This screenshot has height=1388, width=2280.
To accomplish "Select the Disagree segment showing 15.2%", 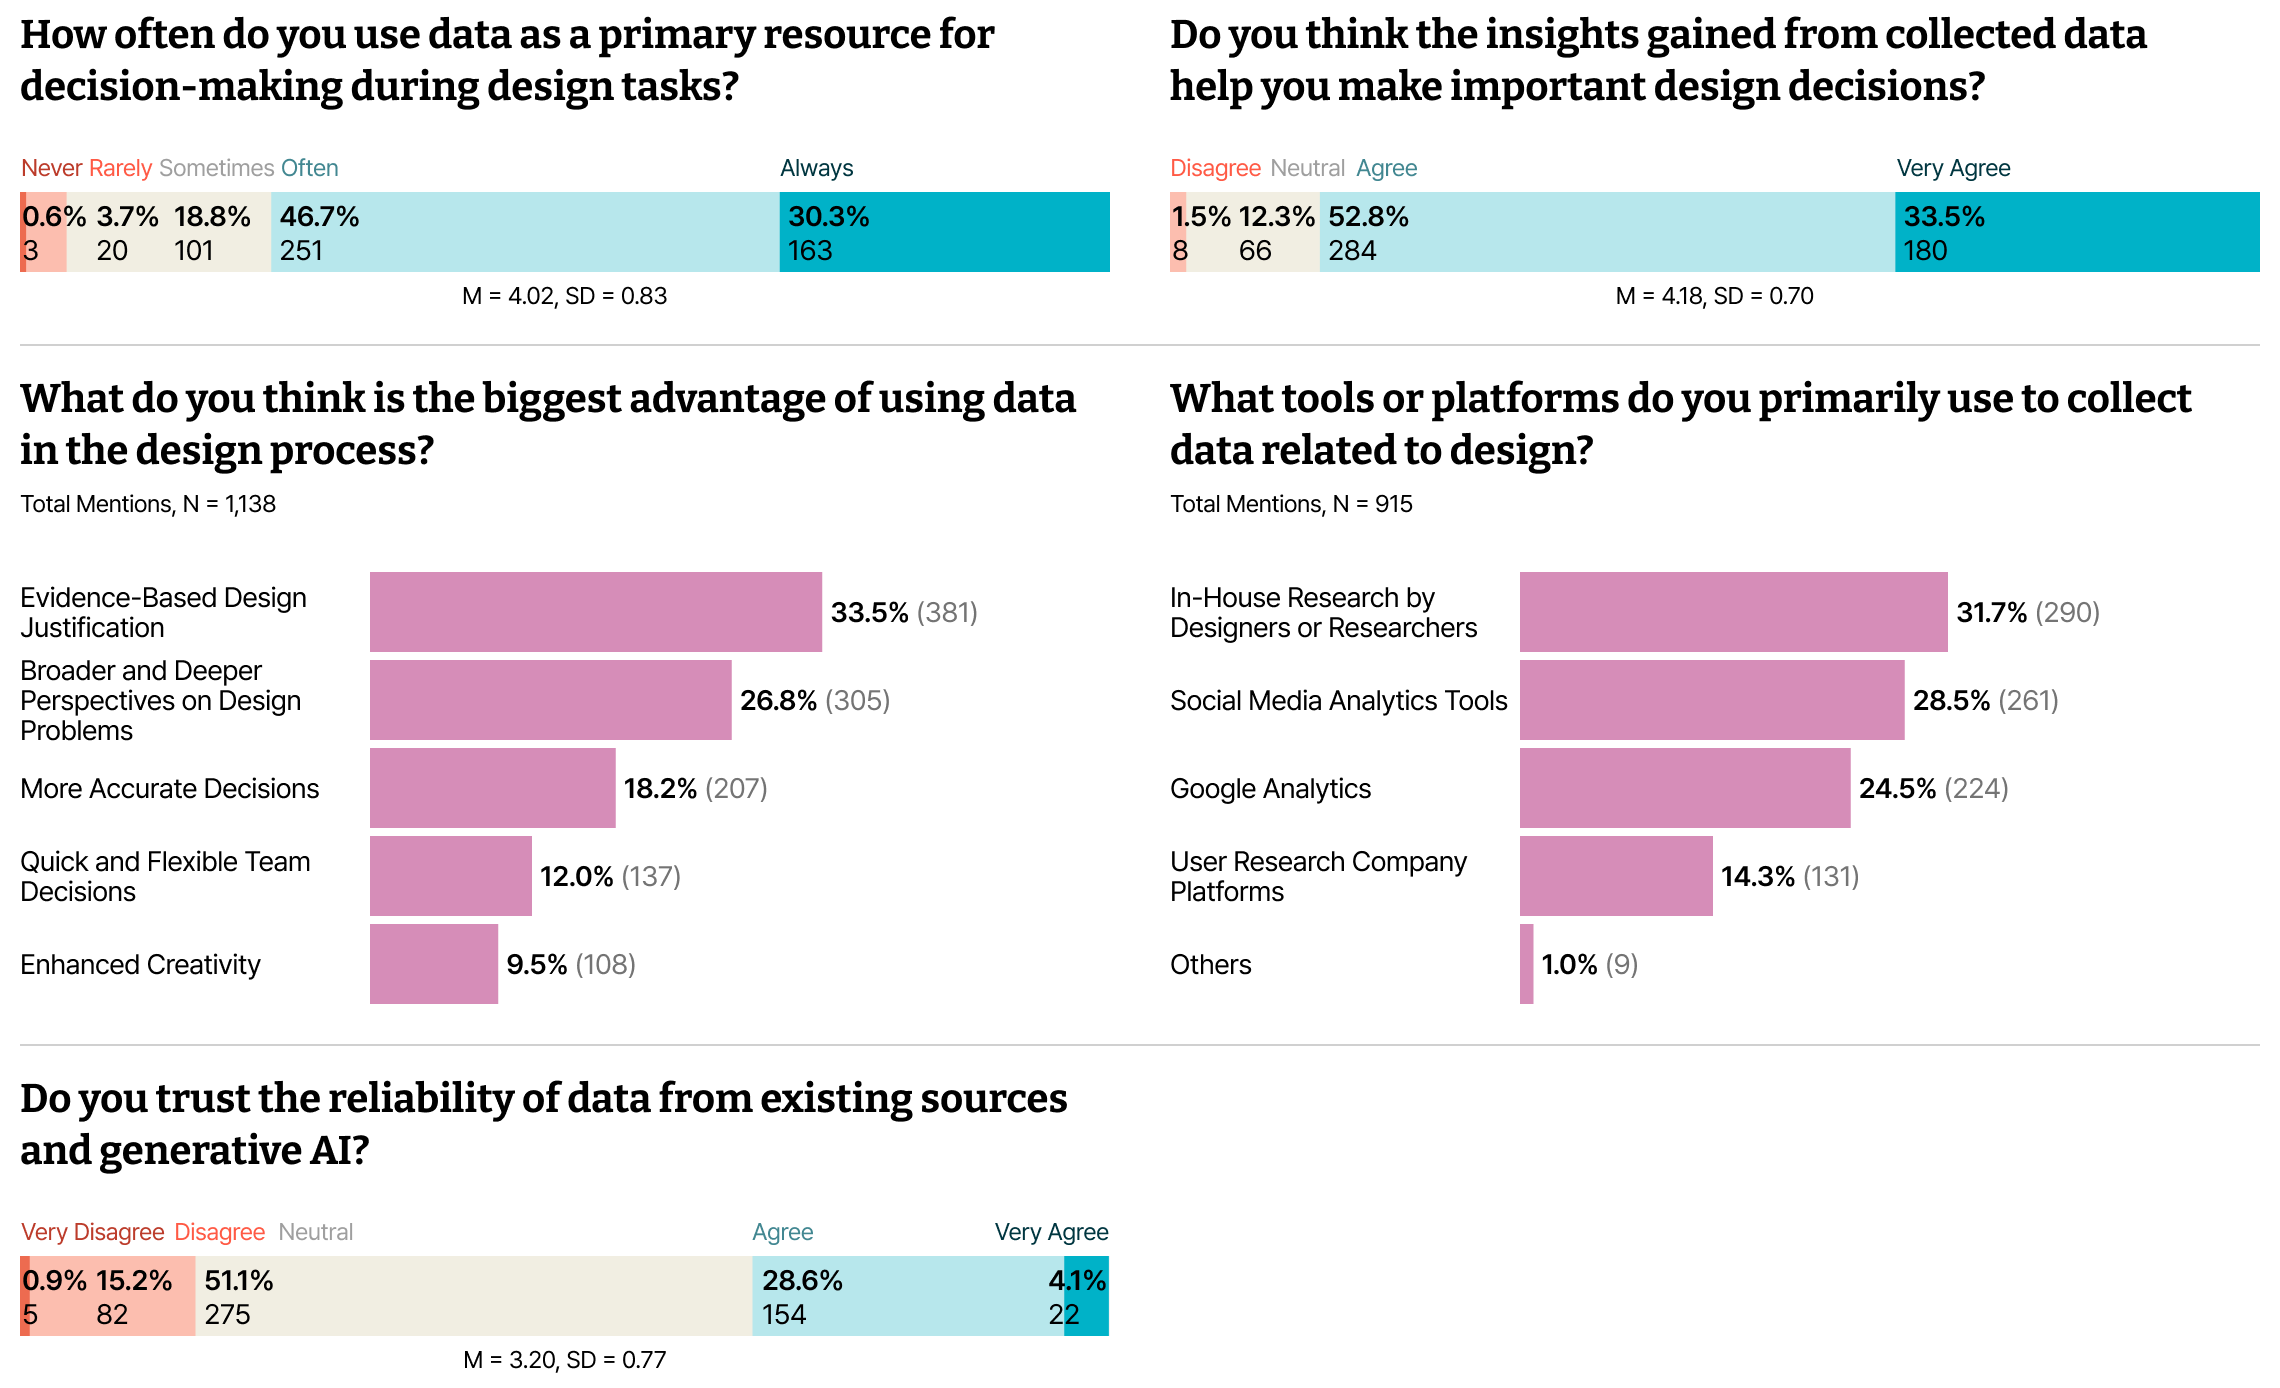I will point(113,1296).
